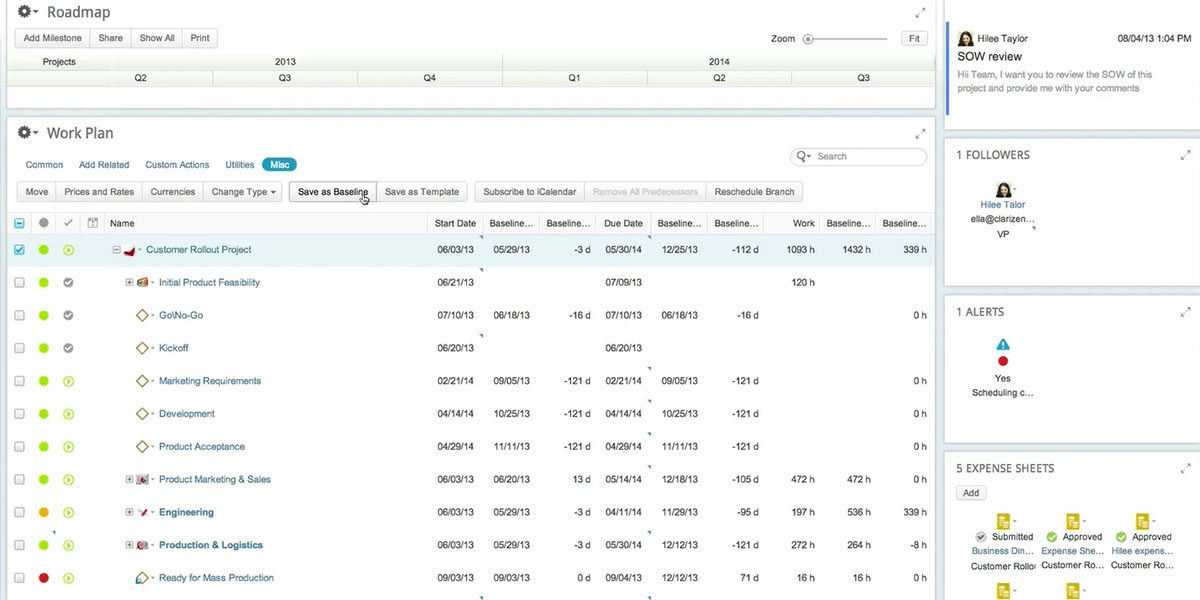Uncheck the Customer Rollout Project checkbox
The width and height of the screenshot is (1200, 600).
coord(20,250)
